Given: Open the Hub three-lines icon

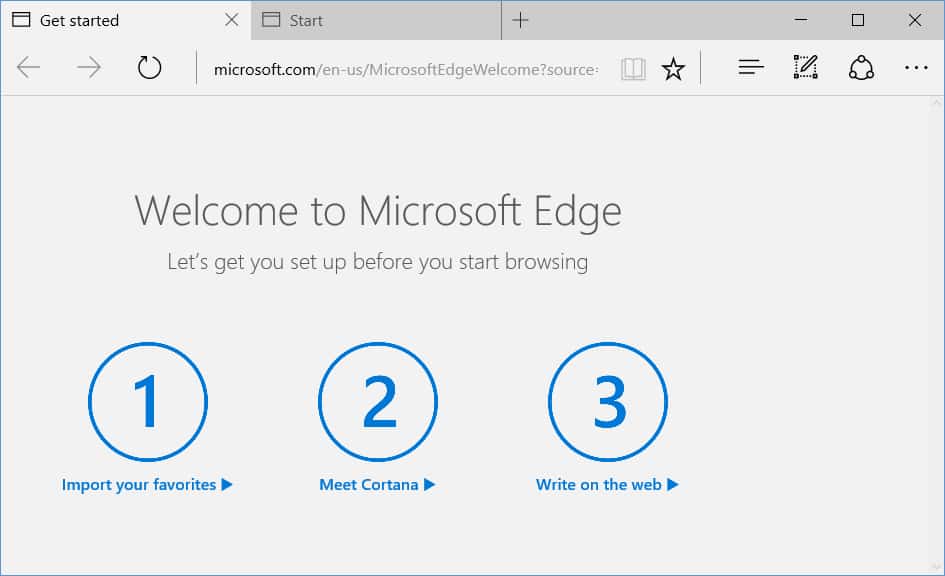Looking at the screenshot, I should pyautogui.click(x=751, y=67).
